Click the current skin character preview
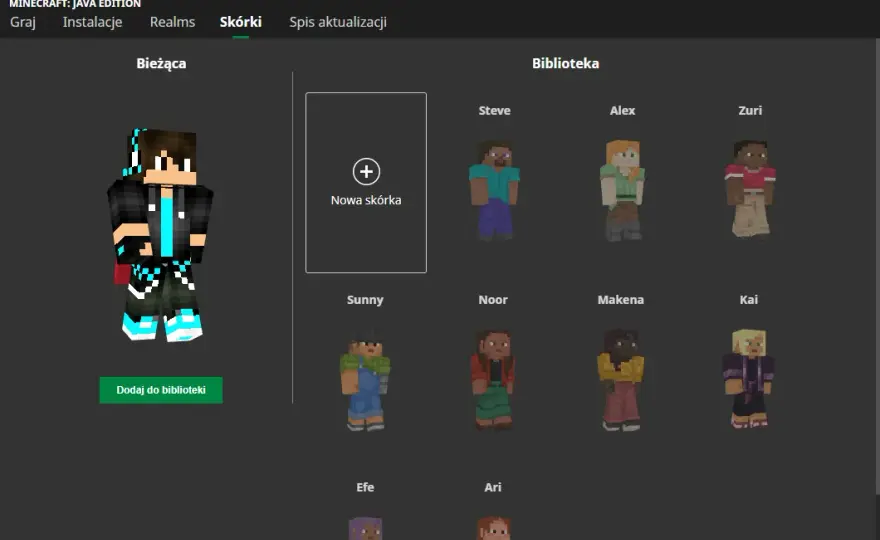Image resolution: width=880 pixels, height=540 pixels. 161,235
